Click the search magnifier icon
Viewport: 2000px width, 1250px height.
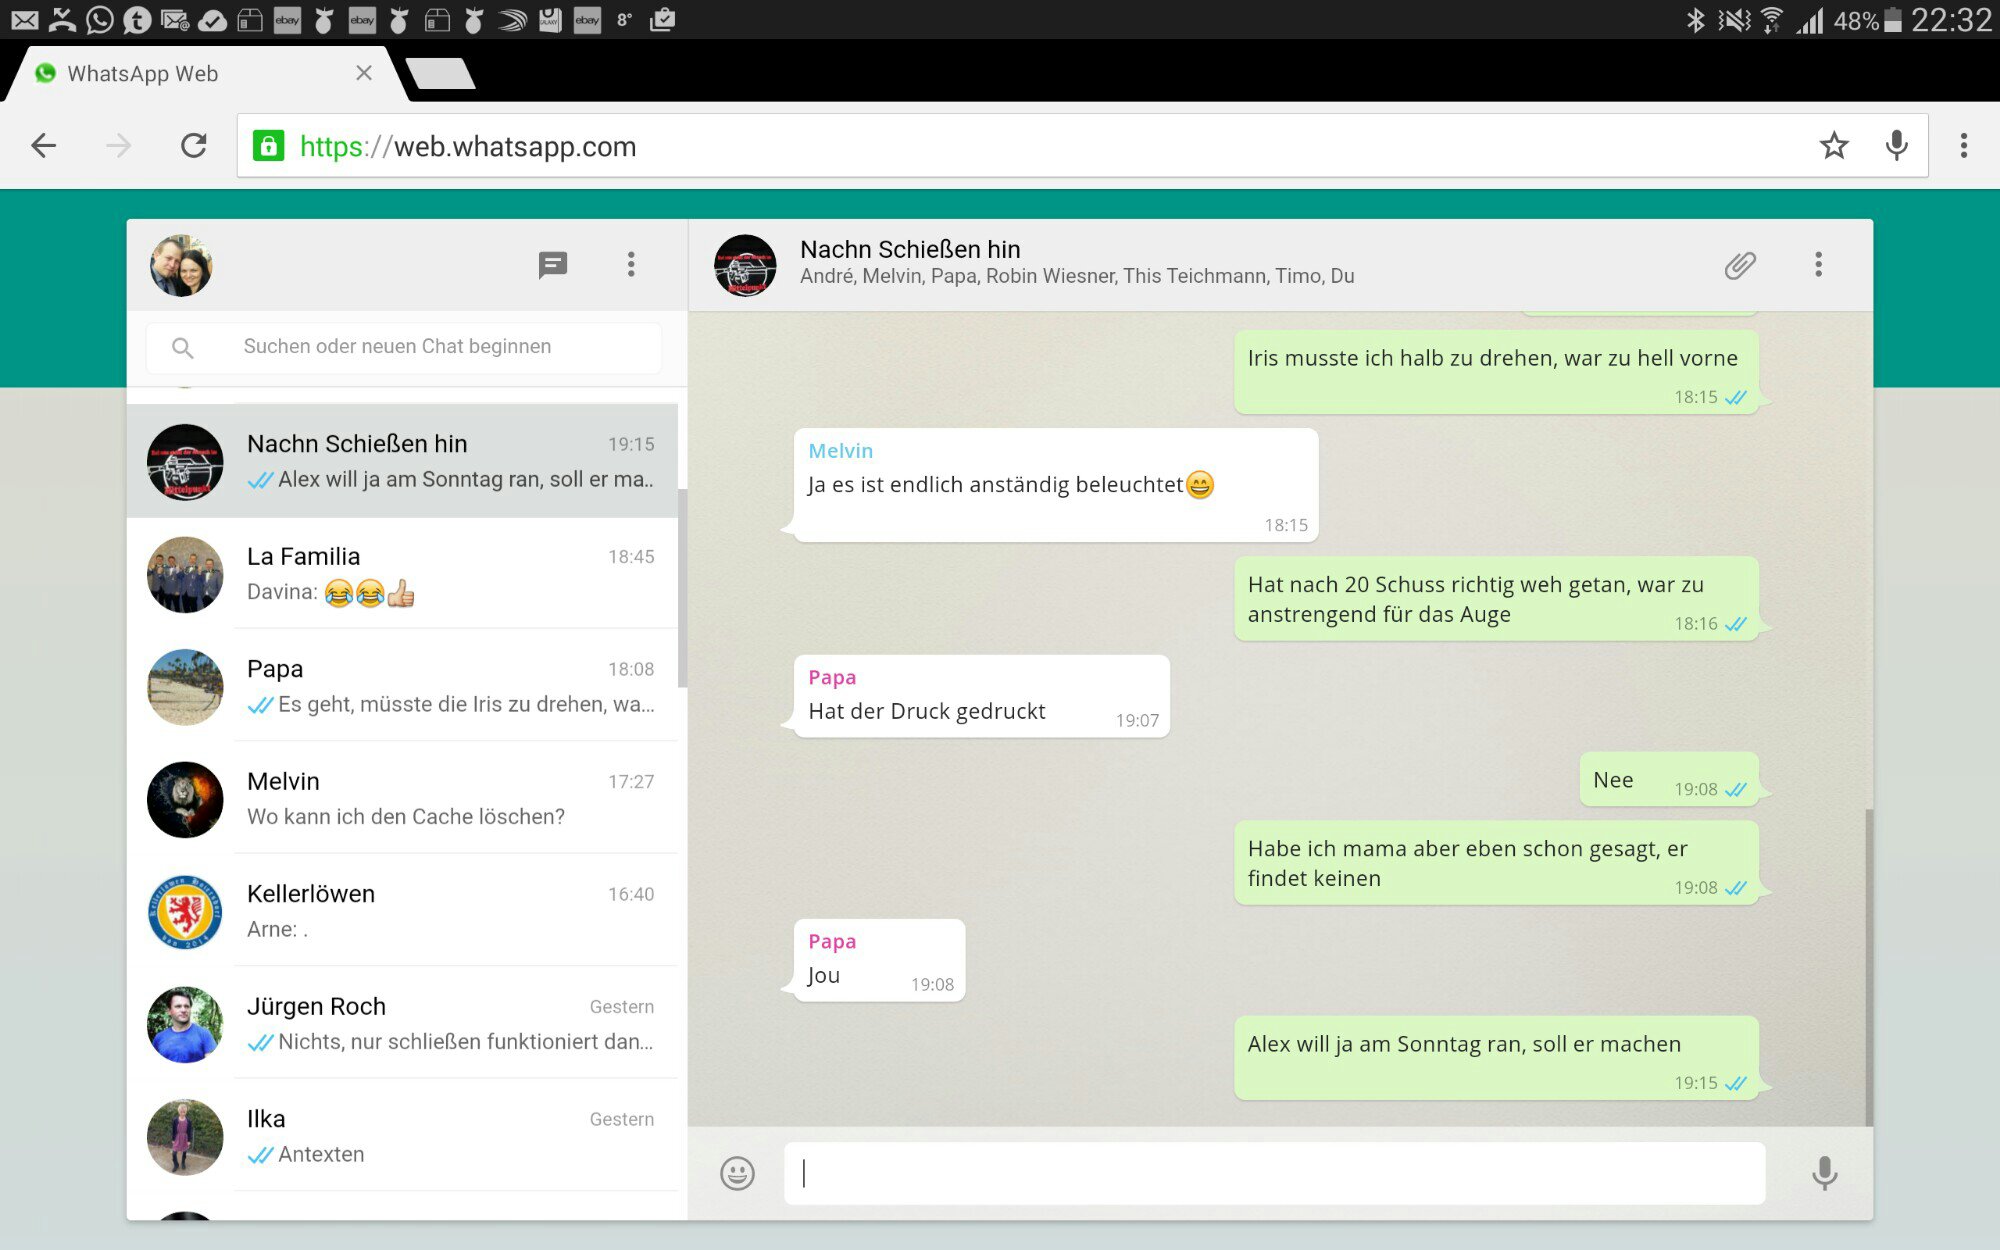[x=182, y=347]
